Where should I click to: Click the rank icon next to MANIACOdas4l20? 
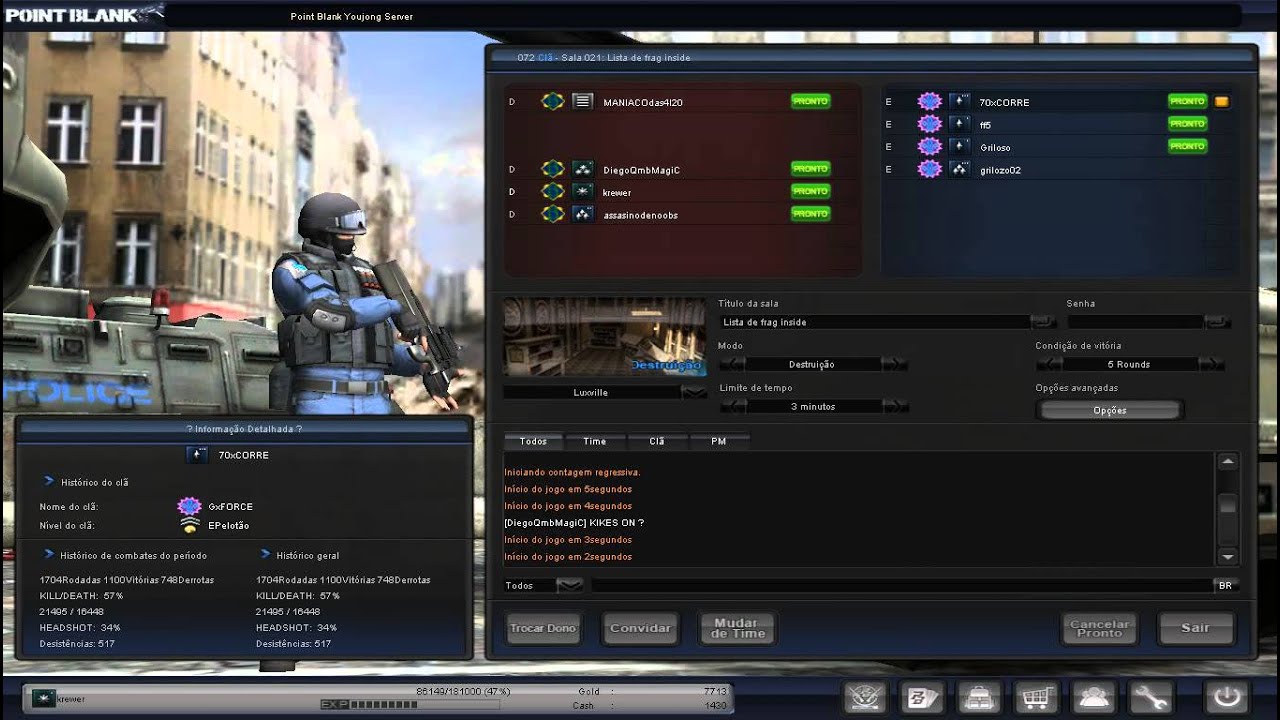583,102
